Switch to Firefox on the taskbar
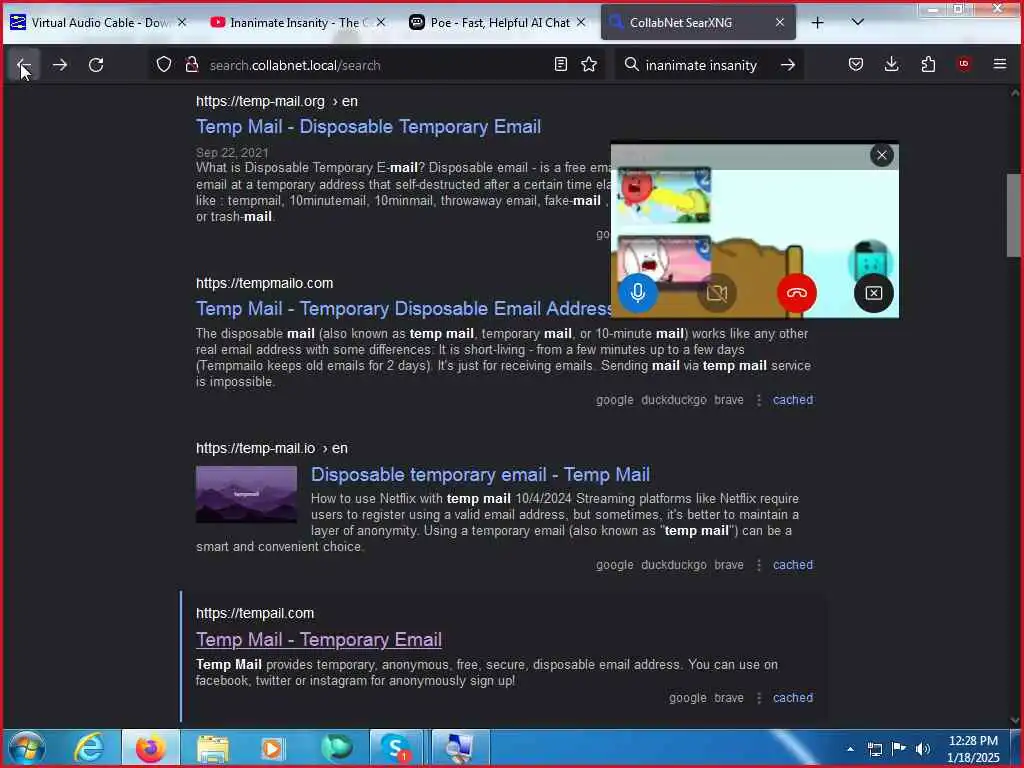 pos(150,748)
